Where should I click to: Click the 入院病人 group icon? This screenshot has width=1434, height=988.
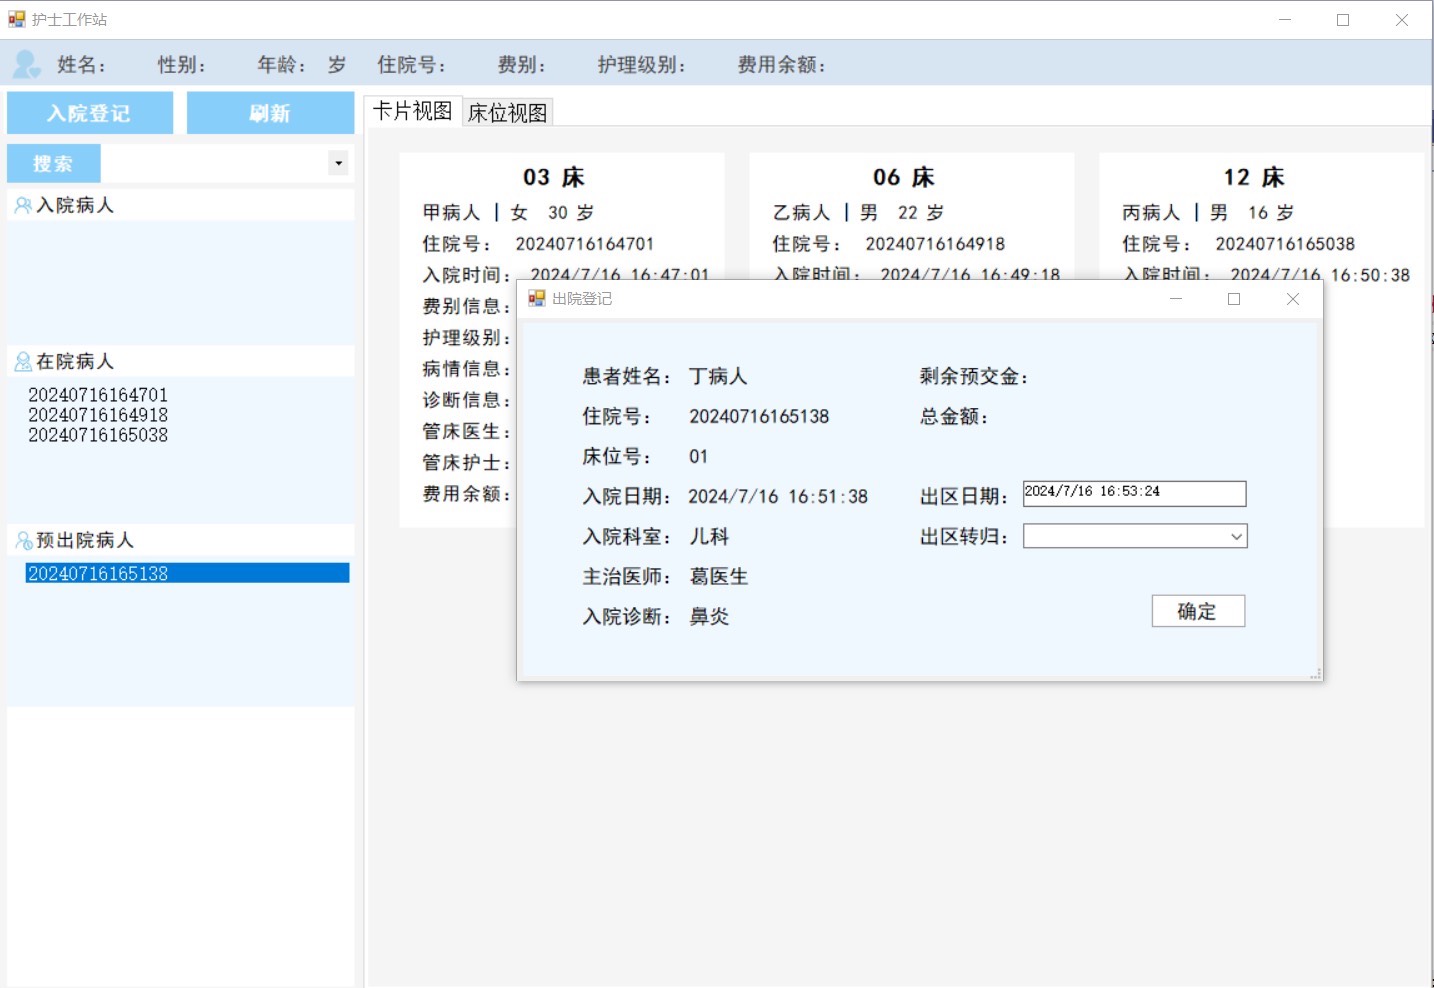23,205
